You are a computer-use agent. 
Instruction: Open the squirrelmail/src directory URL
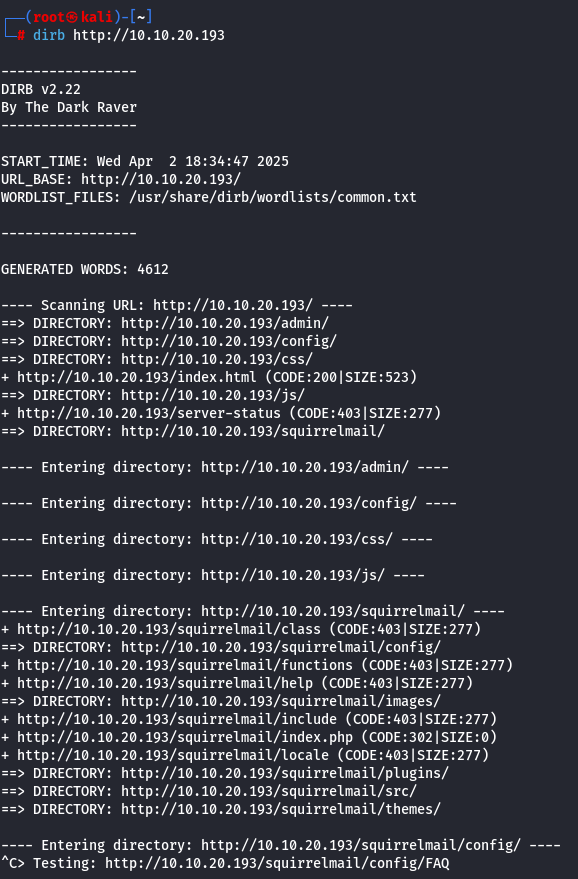[269, 791]
